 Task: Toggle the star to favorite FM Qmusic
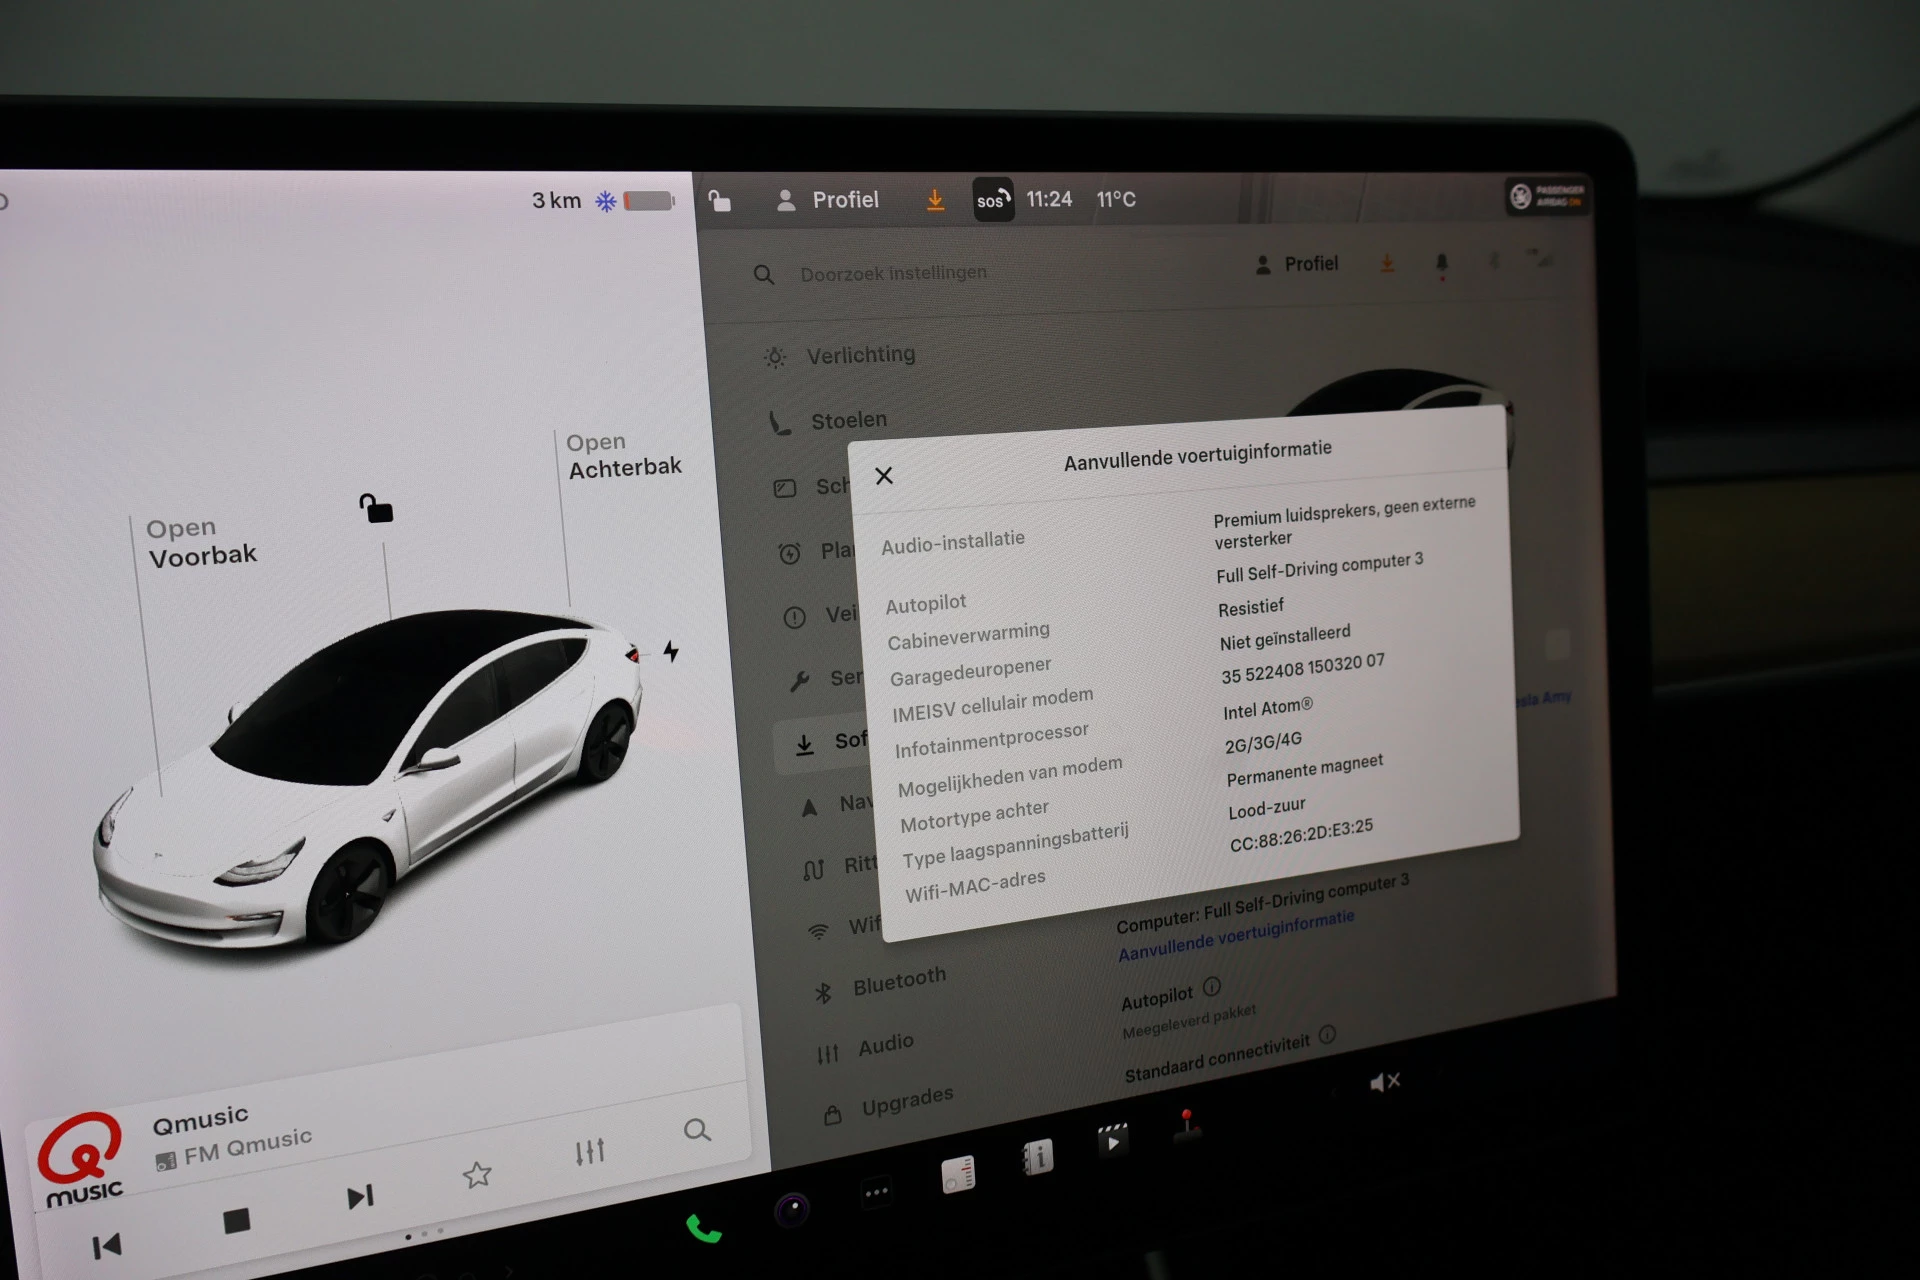[x=478, y=1175]
